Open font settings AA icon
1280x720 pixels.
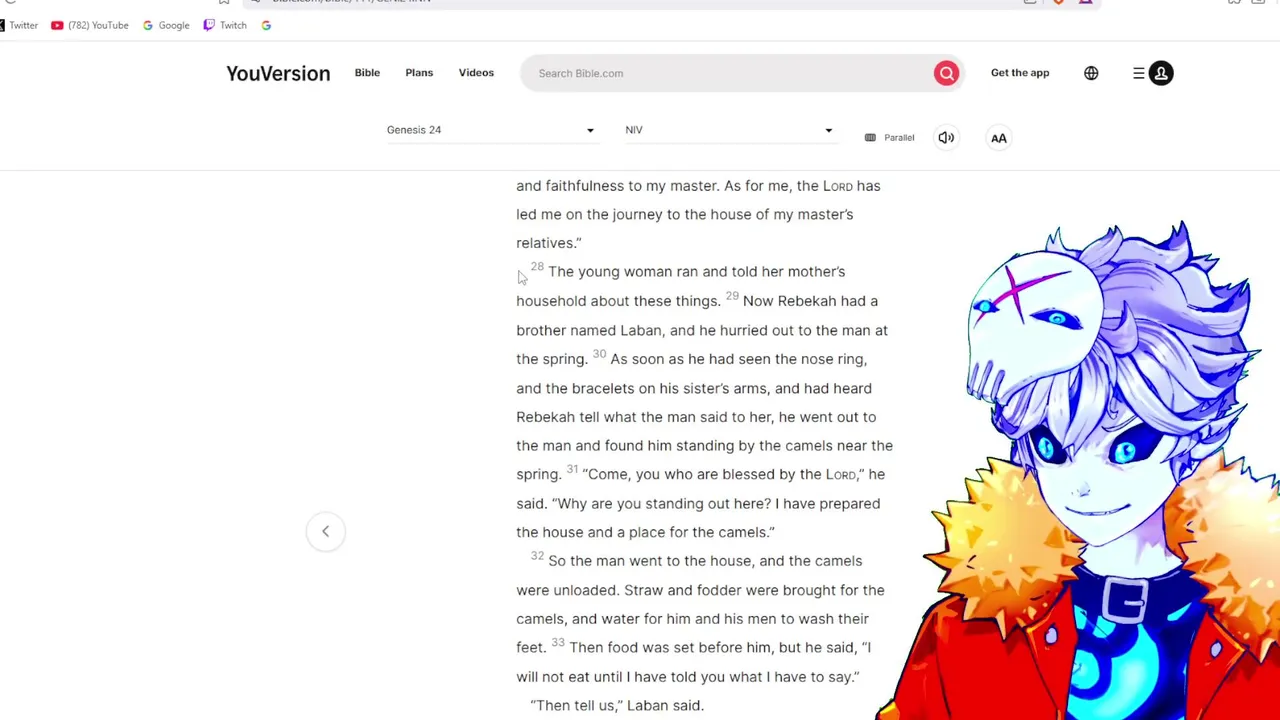(x=999, y=138)
